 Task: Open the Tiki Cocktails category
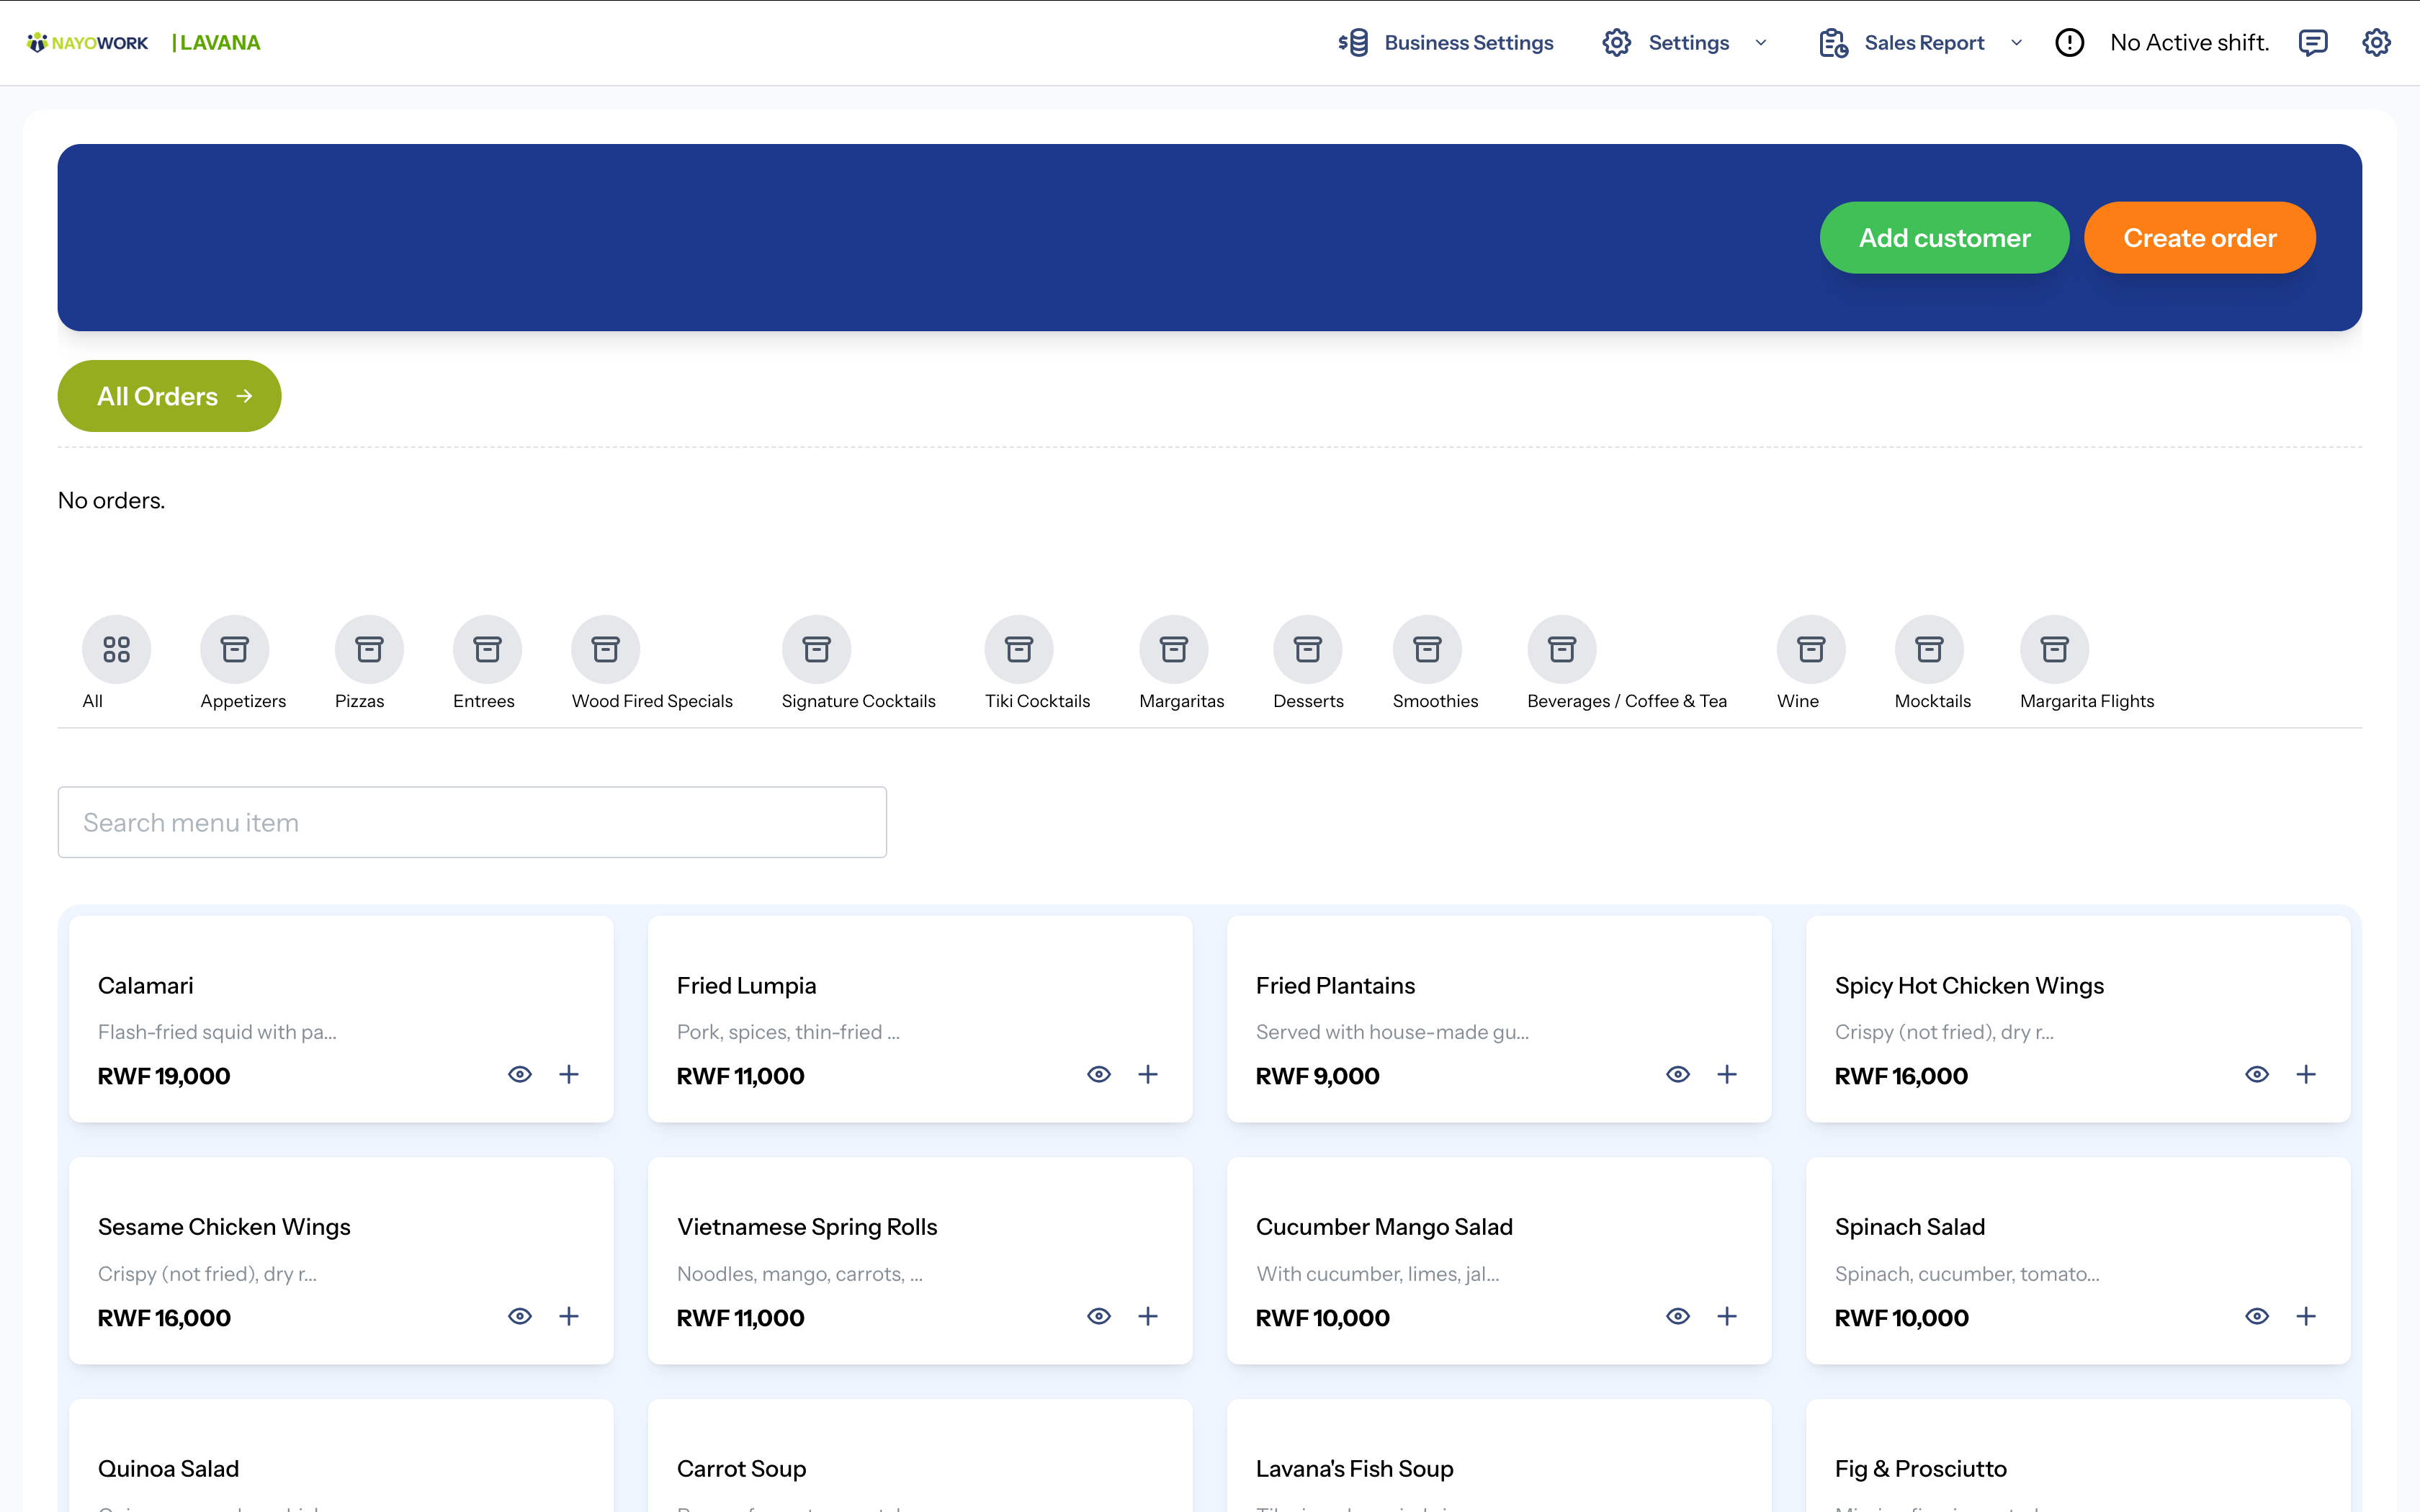pyautogui.click(x=1019, y=649)
